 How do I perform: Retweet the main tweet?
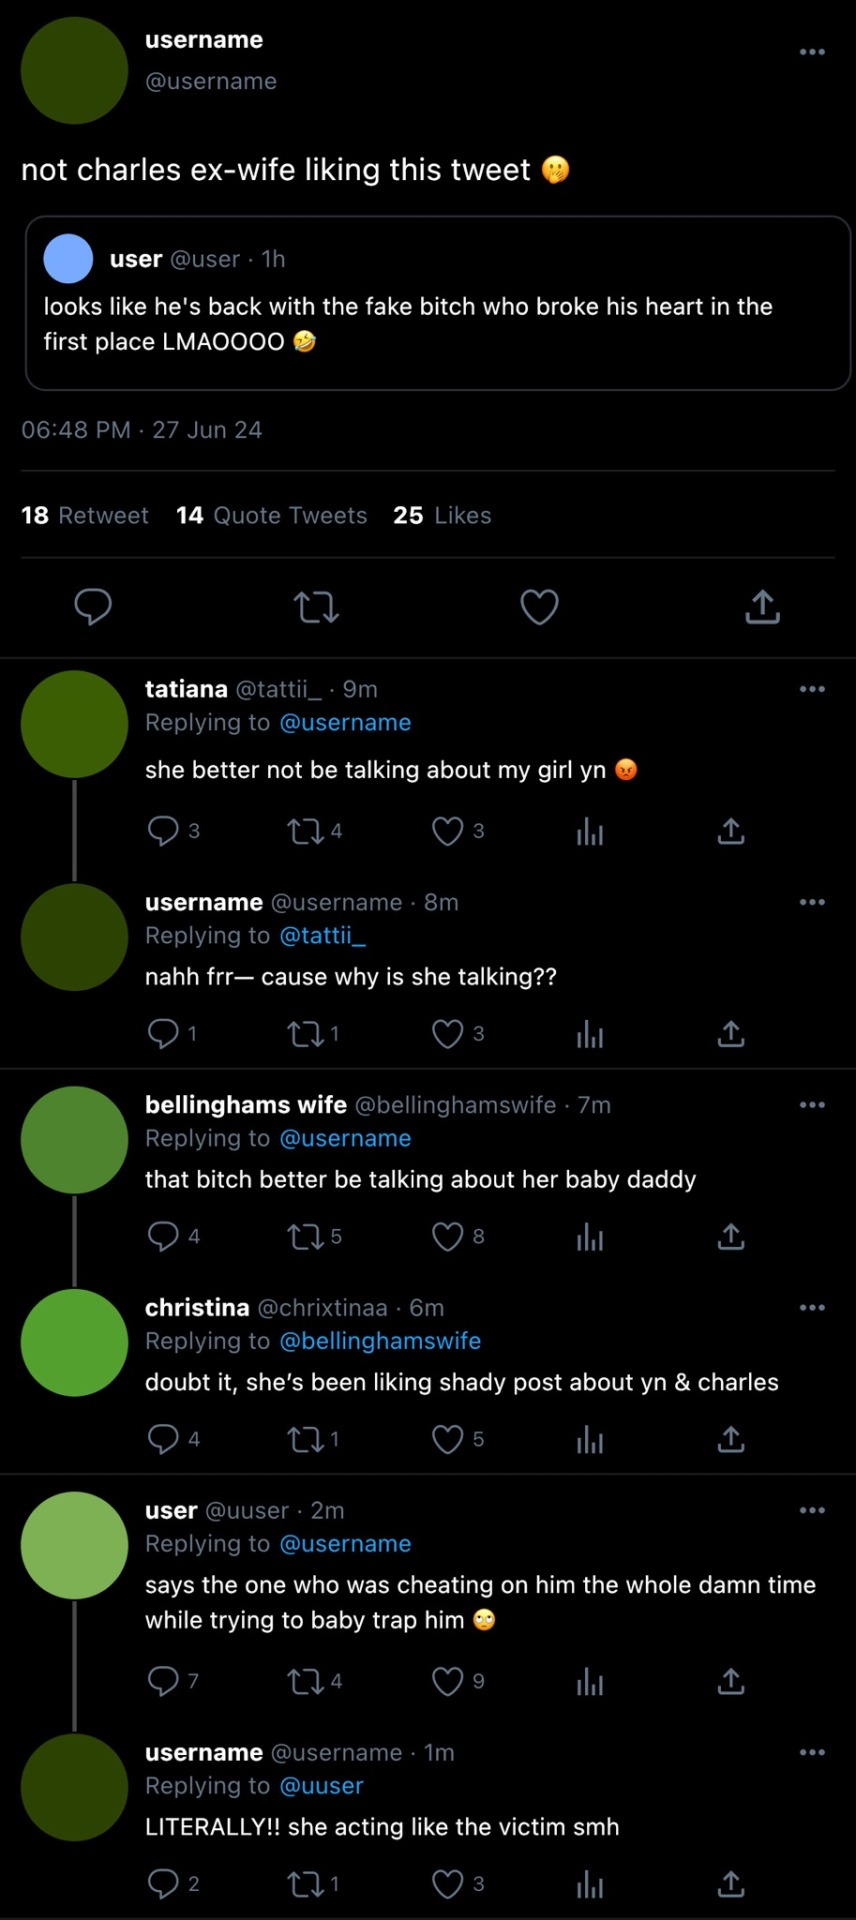click(x=316, y=607)
